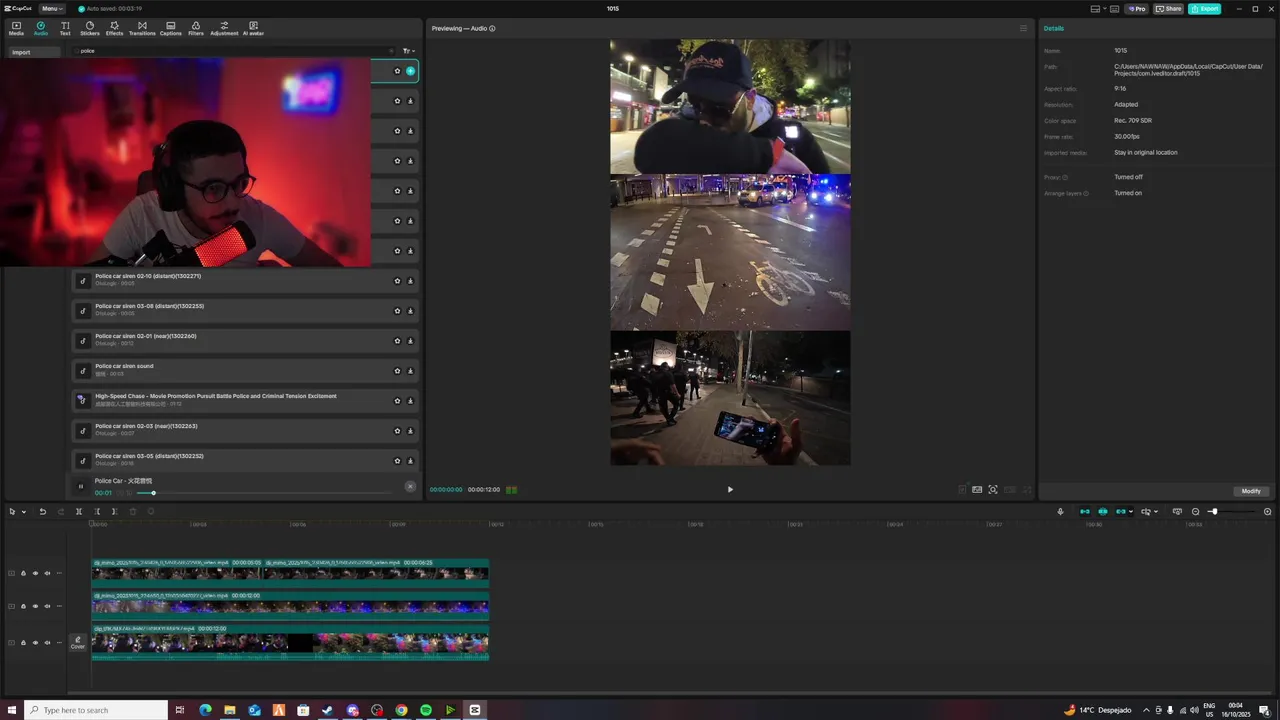The width and height of the screenshot is (1280, 720).
Task: Switch to the Text tab
Action: [65, 28]
